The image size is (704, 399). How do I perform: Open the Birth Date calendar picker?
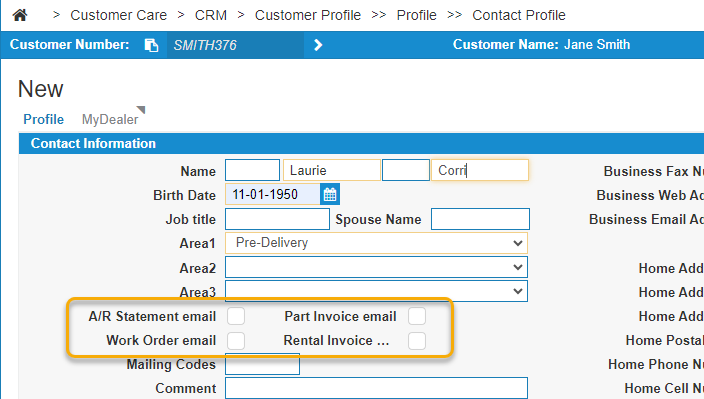click(x=330, y=194)
